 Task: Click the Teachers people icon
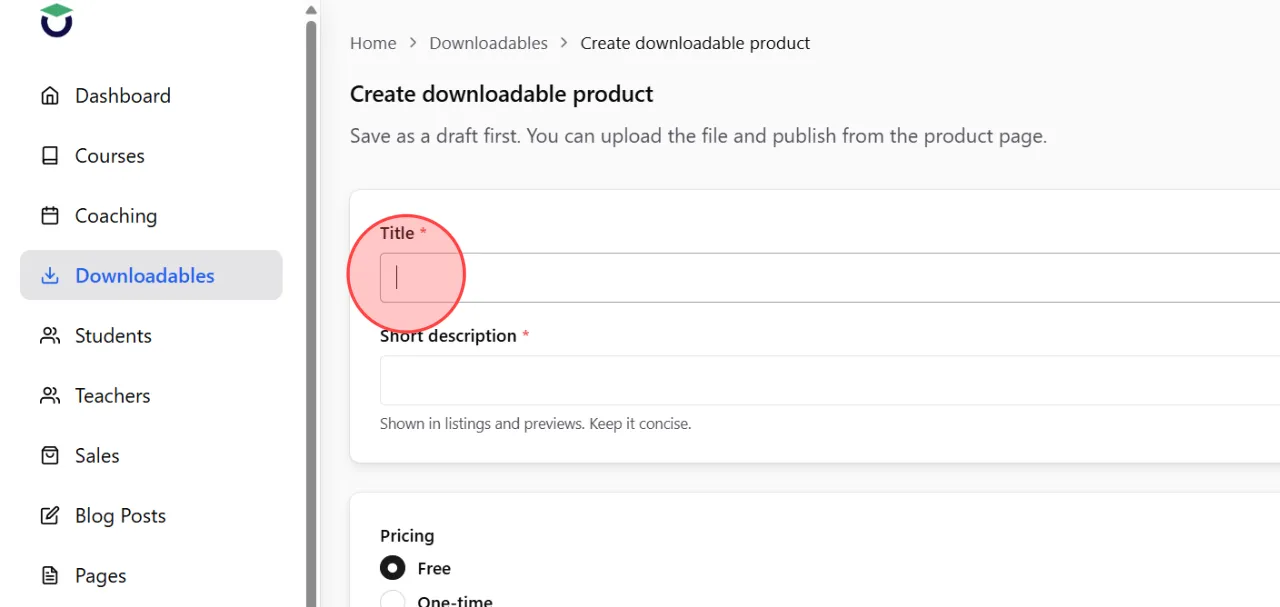click(x=50, y=396)
